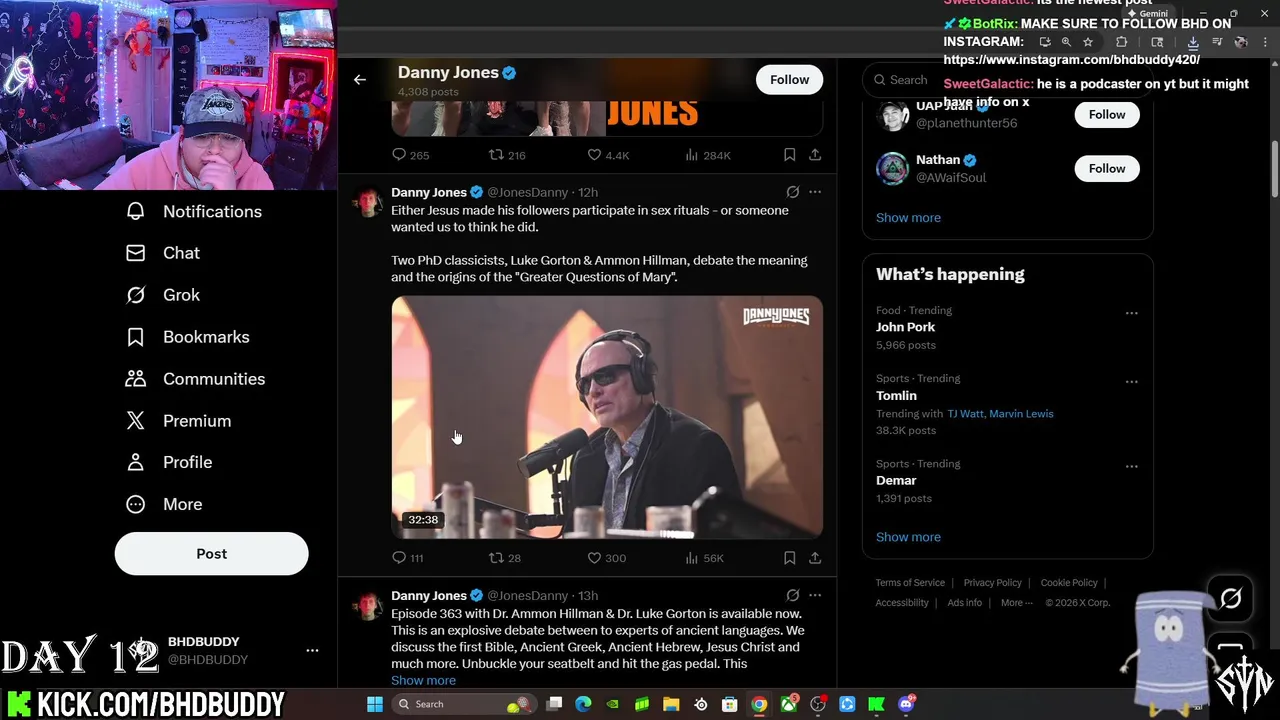View analytics showing 56K views
Screen dimensions: 1280x720
(x=704, y=558)
